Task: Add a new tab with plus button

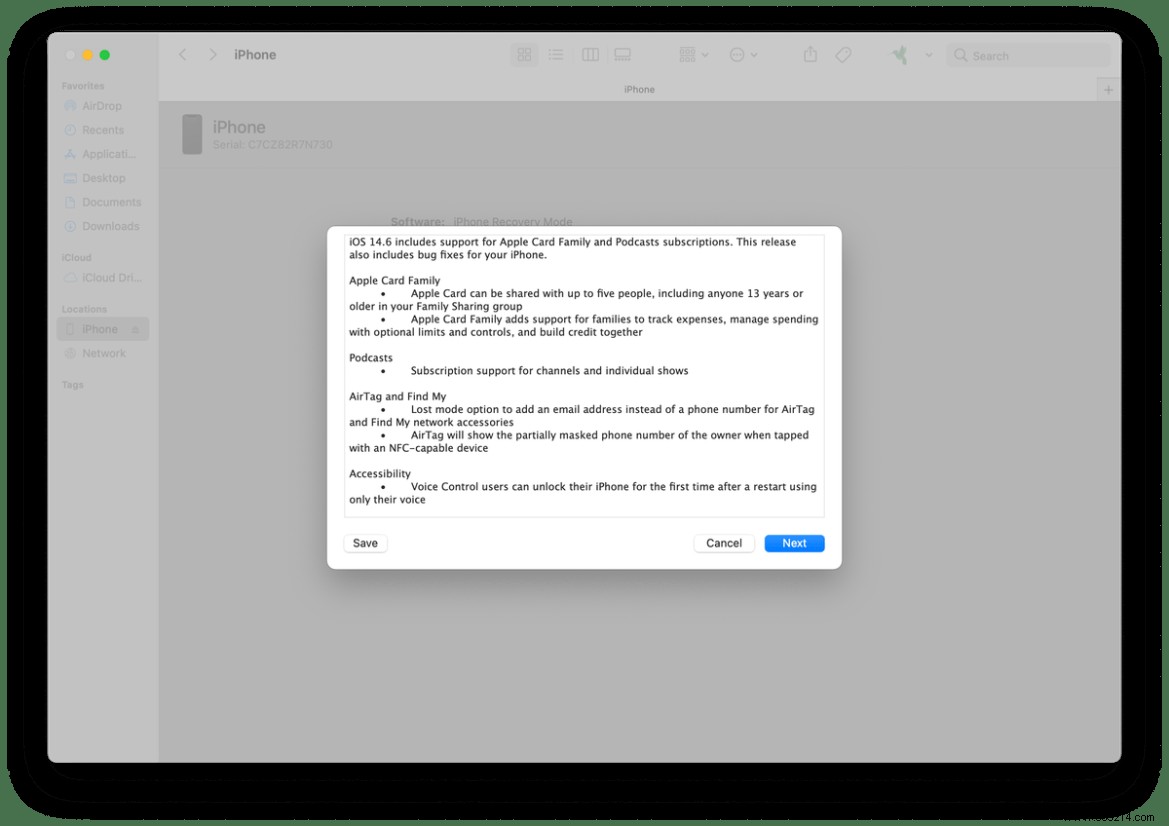Action: (1108, 89)
